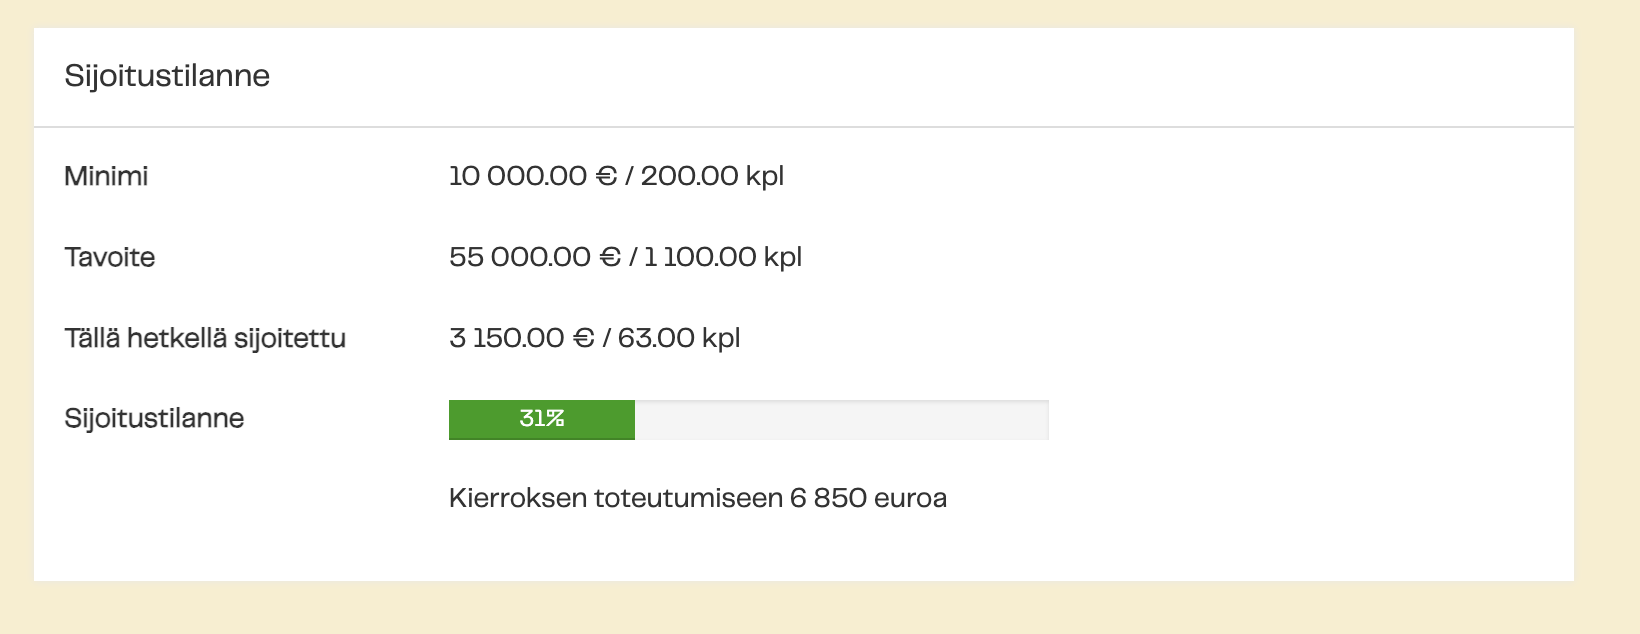Click the word 'Kierroksen' below the progress bar
1640x634 pixels.
pos(517,498)
